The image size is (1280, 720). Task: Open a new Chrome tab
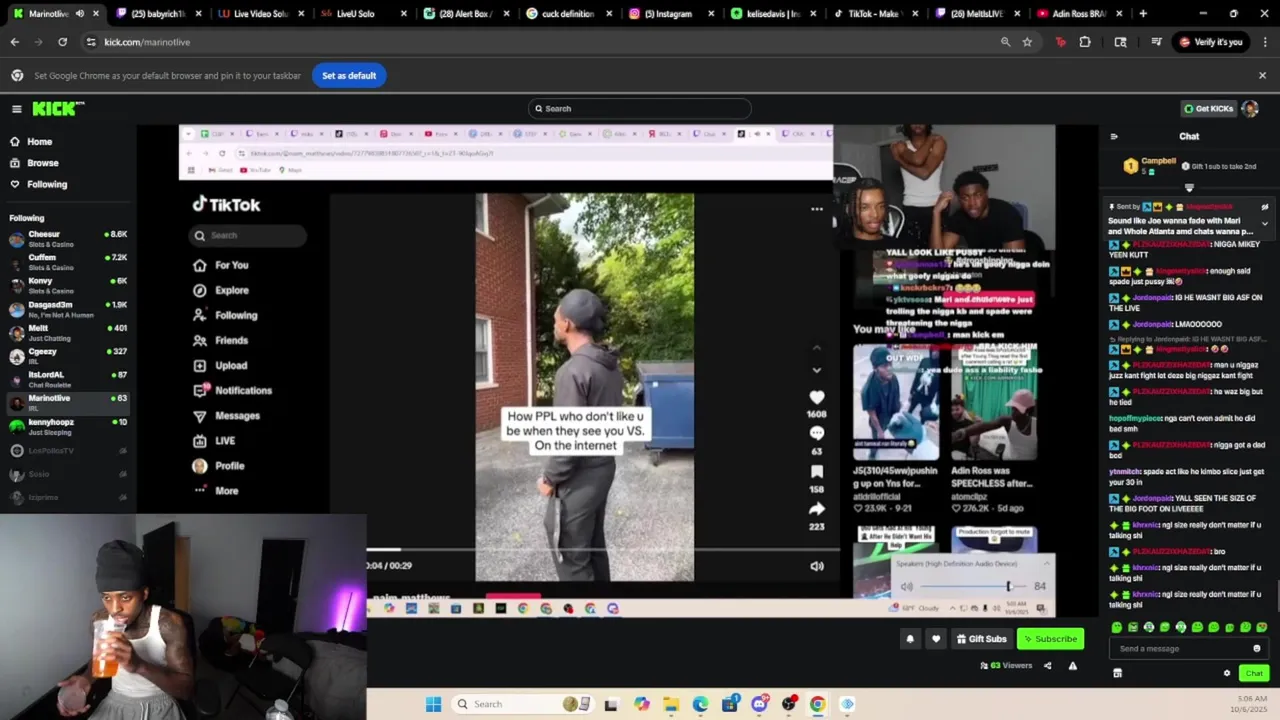click(x=1143, y=14)
